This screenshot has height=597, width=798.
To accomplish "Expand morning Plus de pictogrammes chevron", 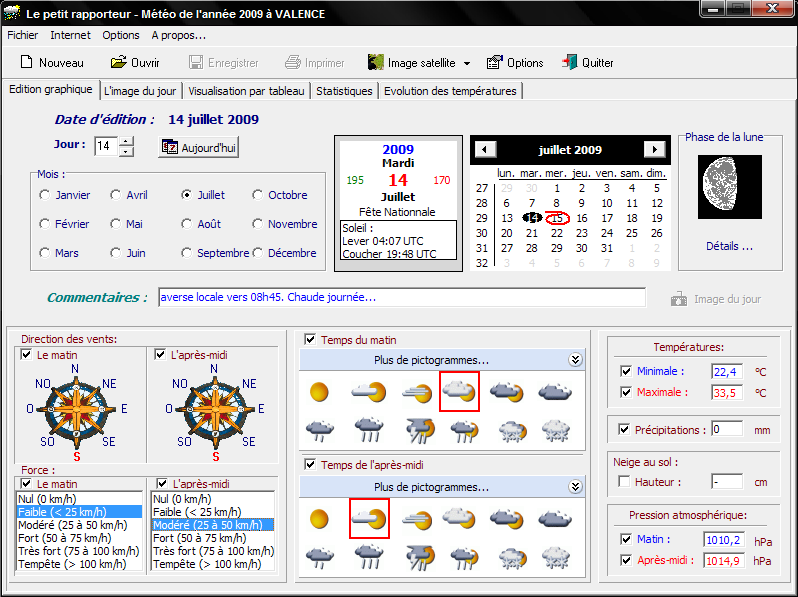I will (x=575, y=360).
